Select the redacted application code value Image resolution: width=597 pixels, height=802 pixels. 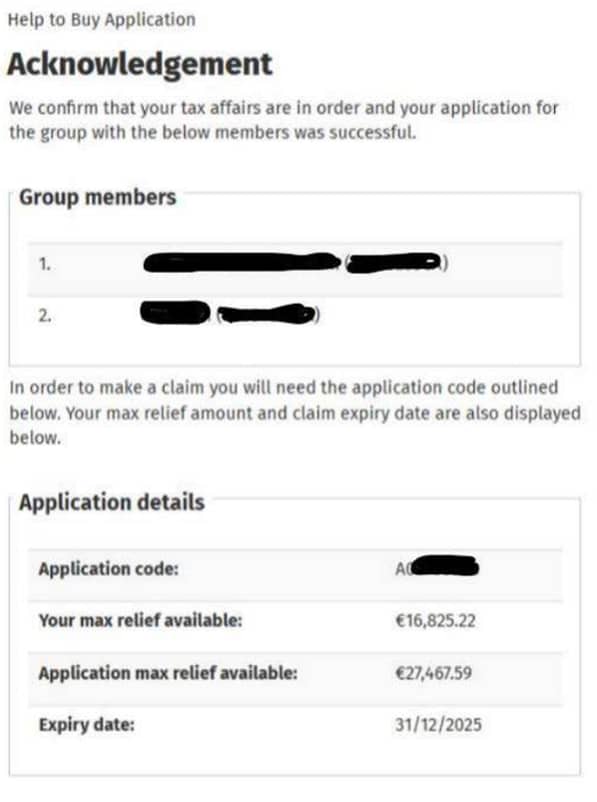(437, 567)
